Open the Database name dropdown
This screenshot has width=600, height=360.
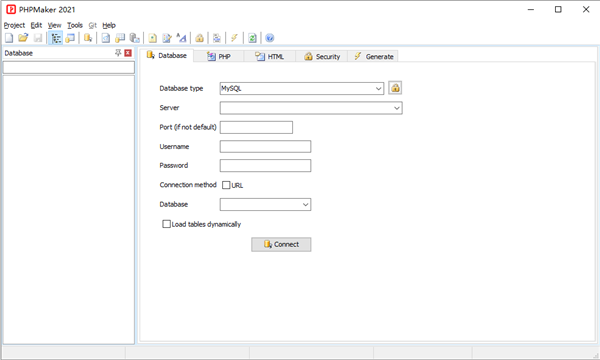[305, 204]
